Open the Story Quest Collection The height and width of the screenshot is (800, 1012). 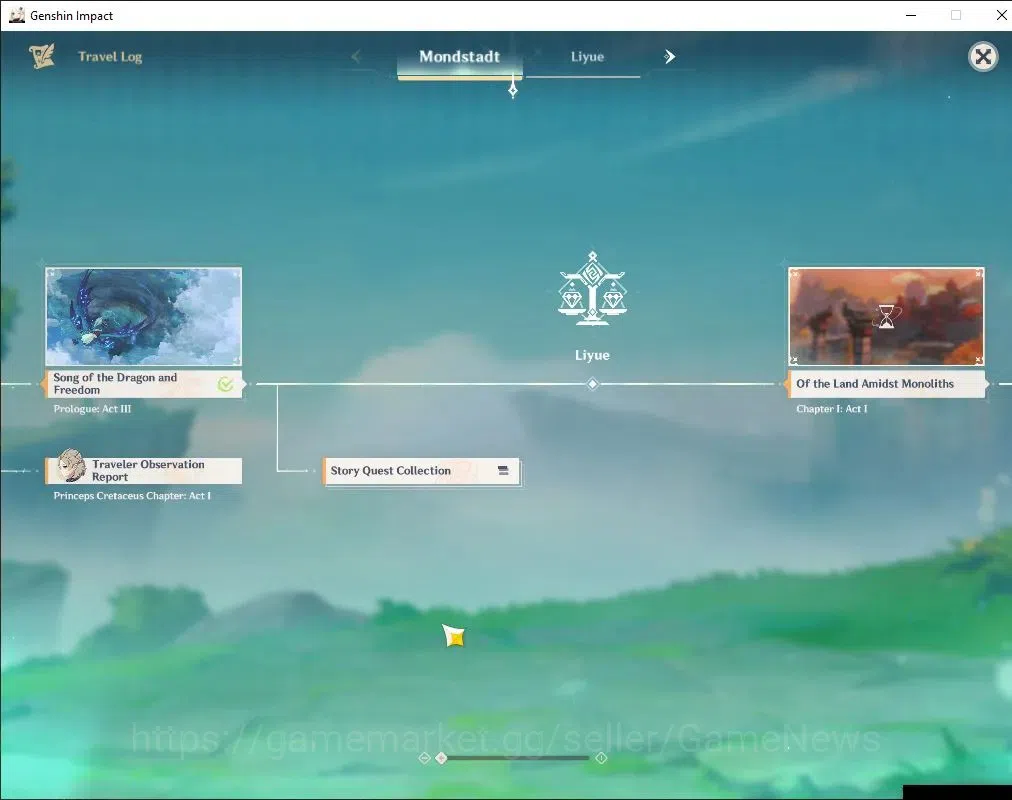(x=421, y=471)
